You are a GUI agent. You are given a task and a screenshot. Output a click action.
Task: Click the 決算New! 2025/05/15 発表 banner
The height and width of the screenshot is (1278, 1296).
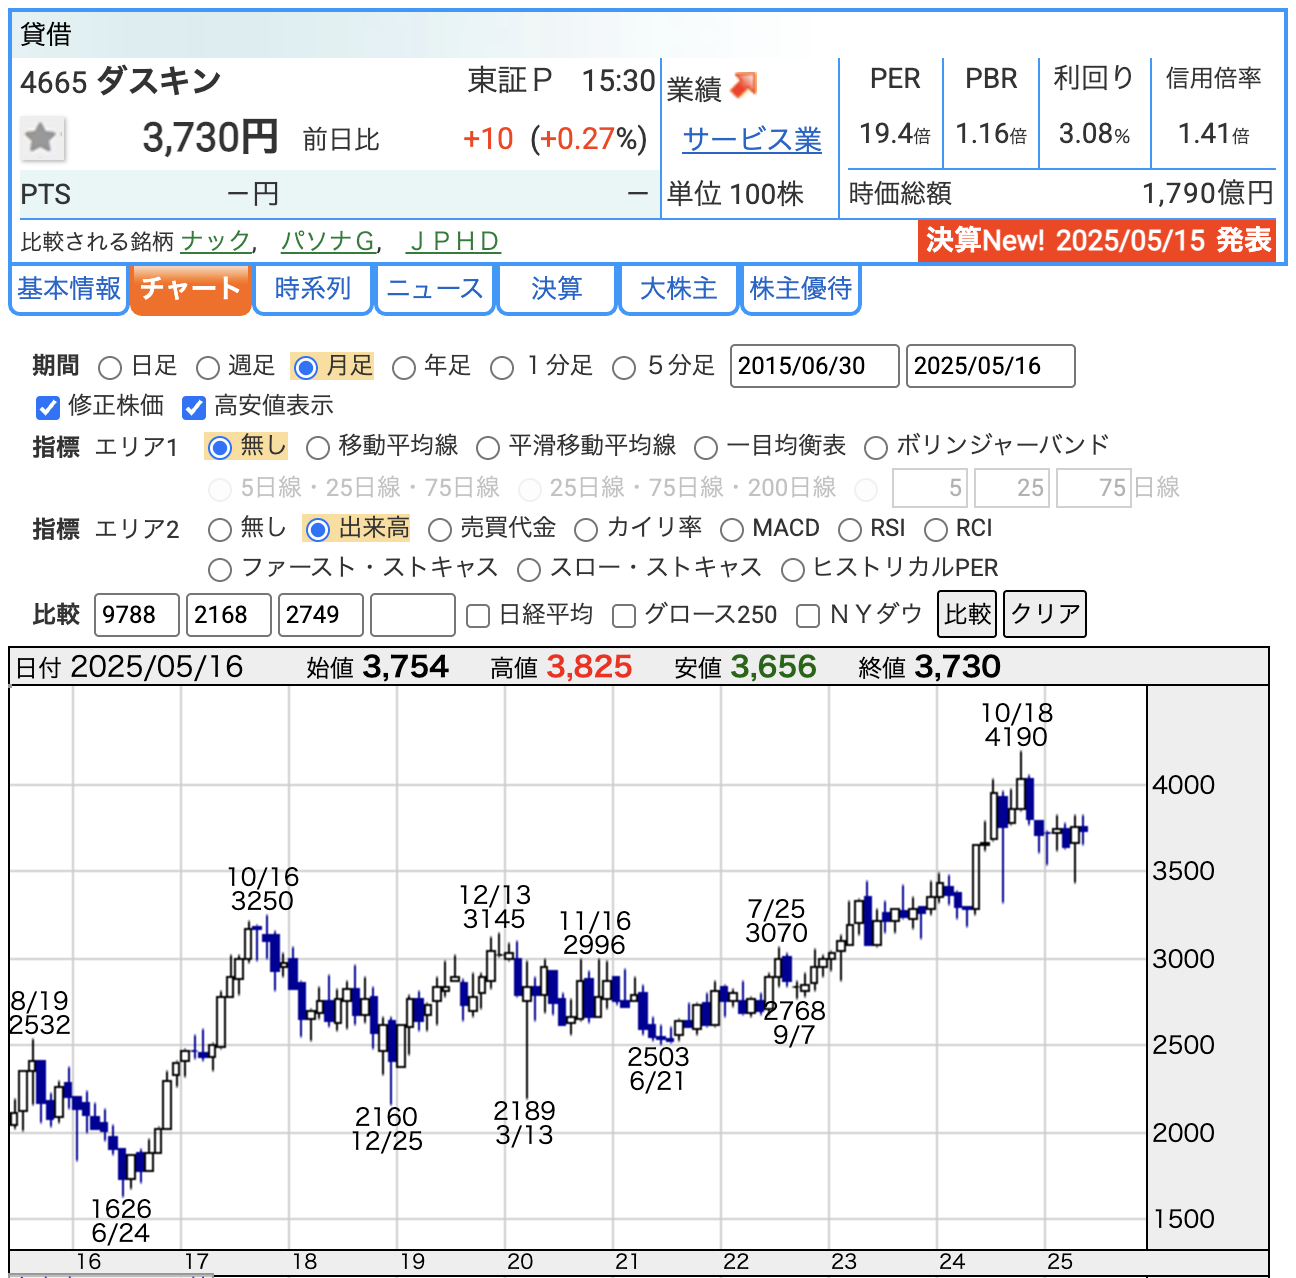[1097, 241]
